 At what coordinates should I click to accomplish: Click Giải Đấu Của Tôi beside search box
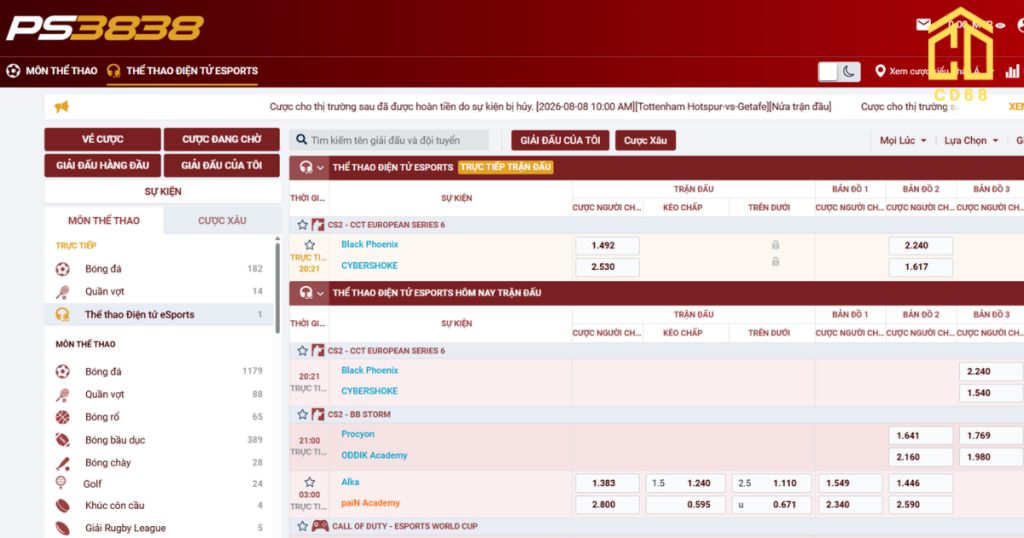coord(560,140)
